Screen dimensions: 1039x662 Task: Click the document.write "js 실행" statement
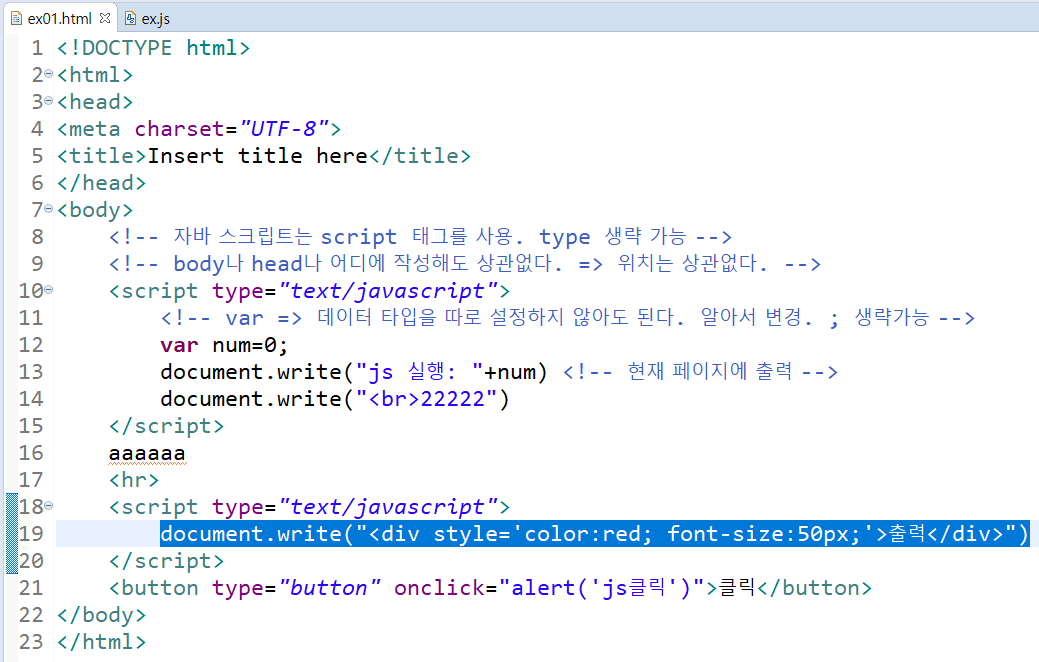pyautogui.click(x=354, y=372)
